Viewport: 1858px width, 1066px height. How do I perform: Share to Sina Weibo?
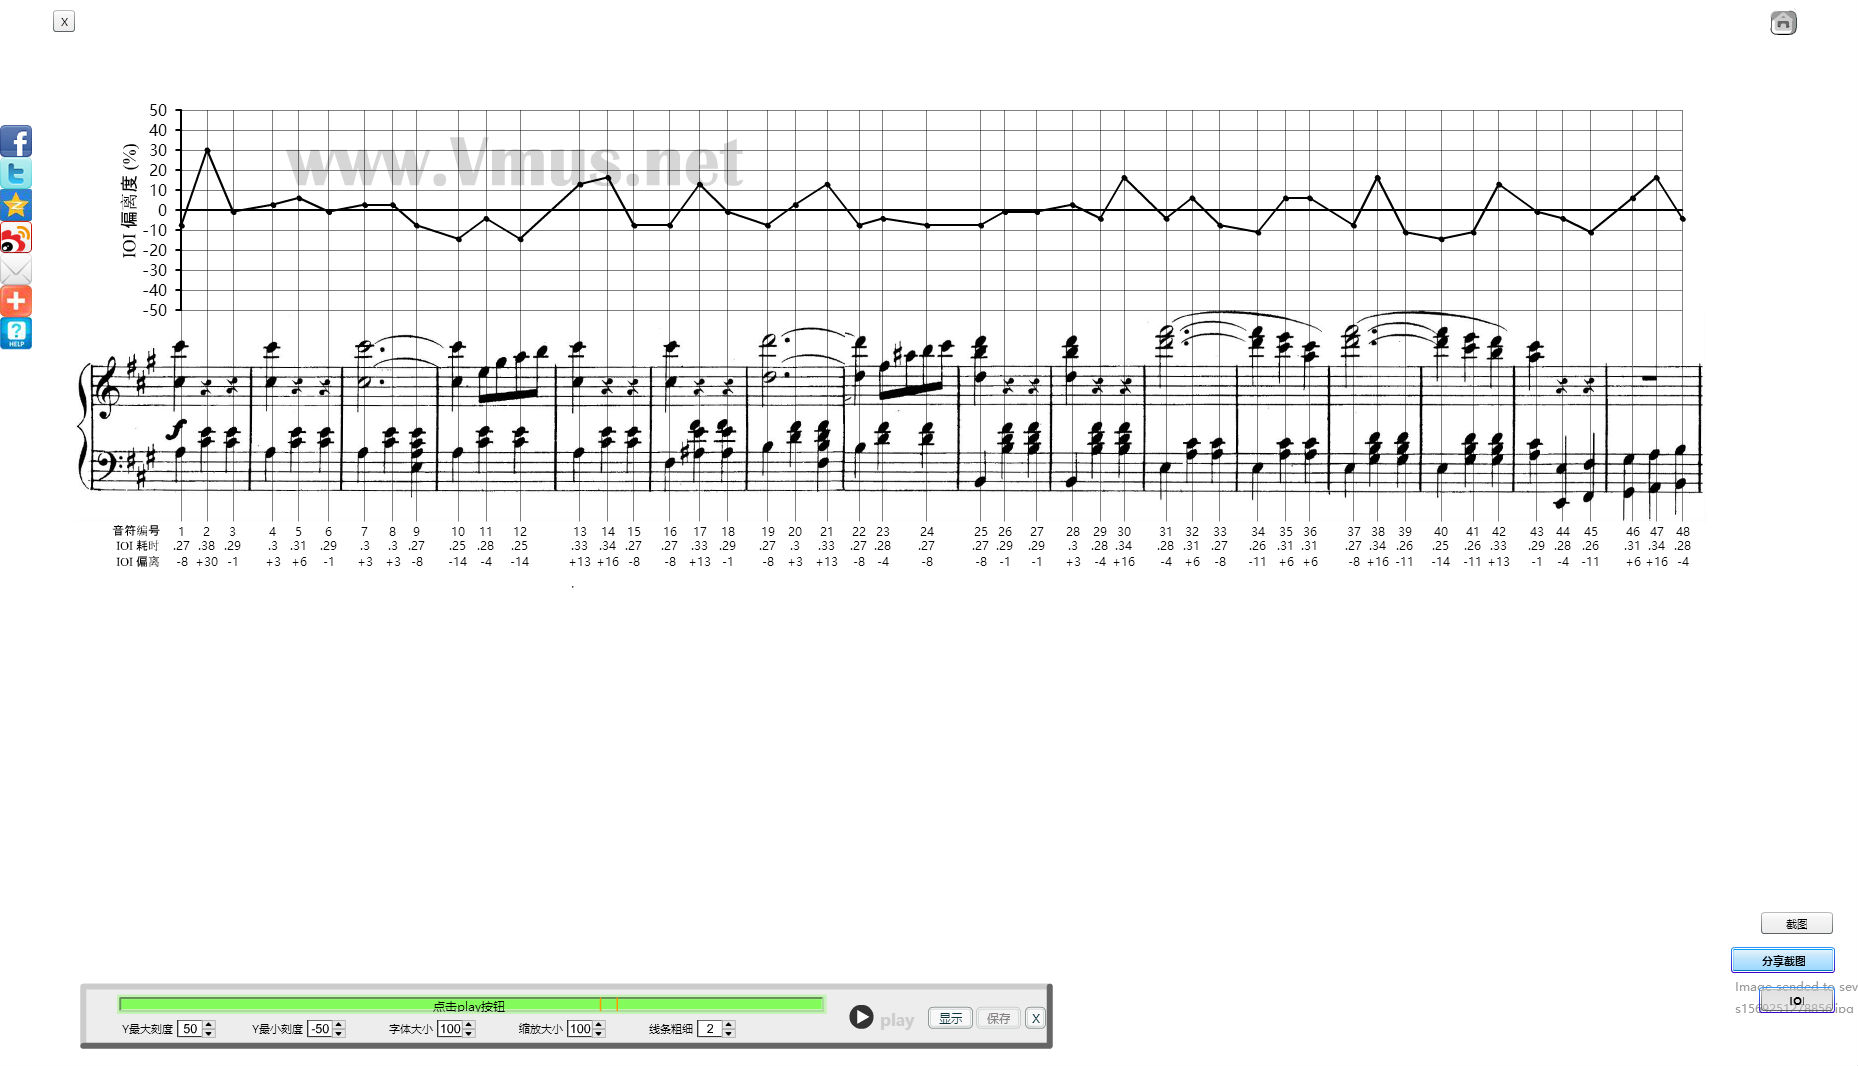click(16, 238)
